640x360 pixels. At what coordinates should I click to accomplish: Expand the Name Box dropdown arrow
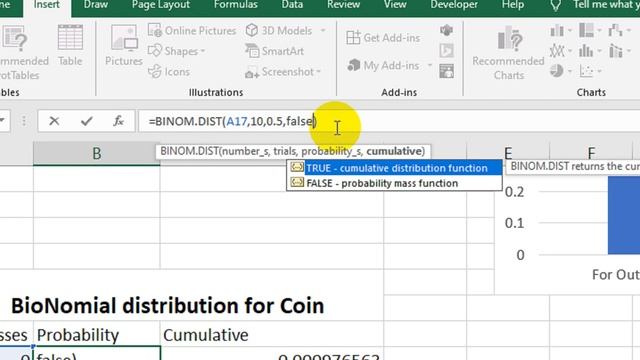tap(3, 121)
